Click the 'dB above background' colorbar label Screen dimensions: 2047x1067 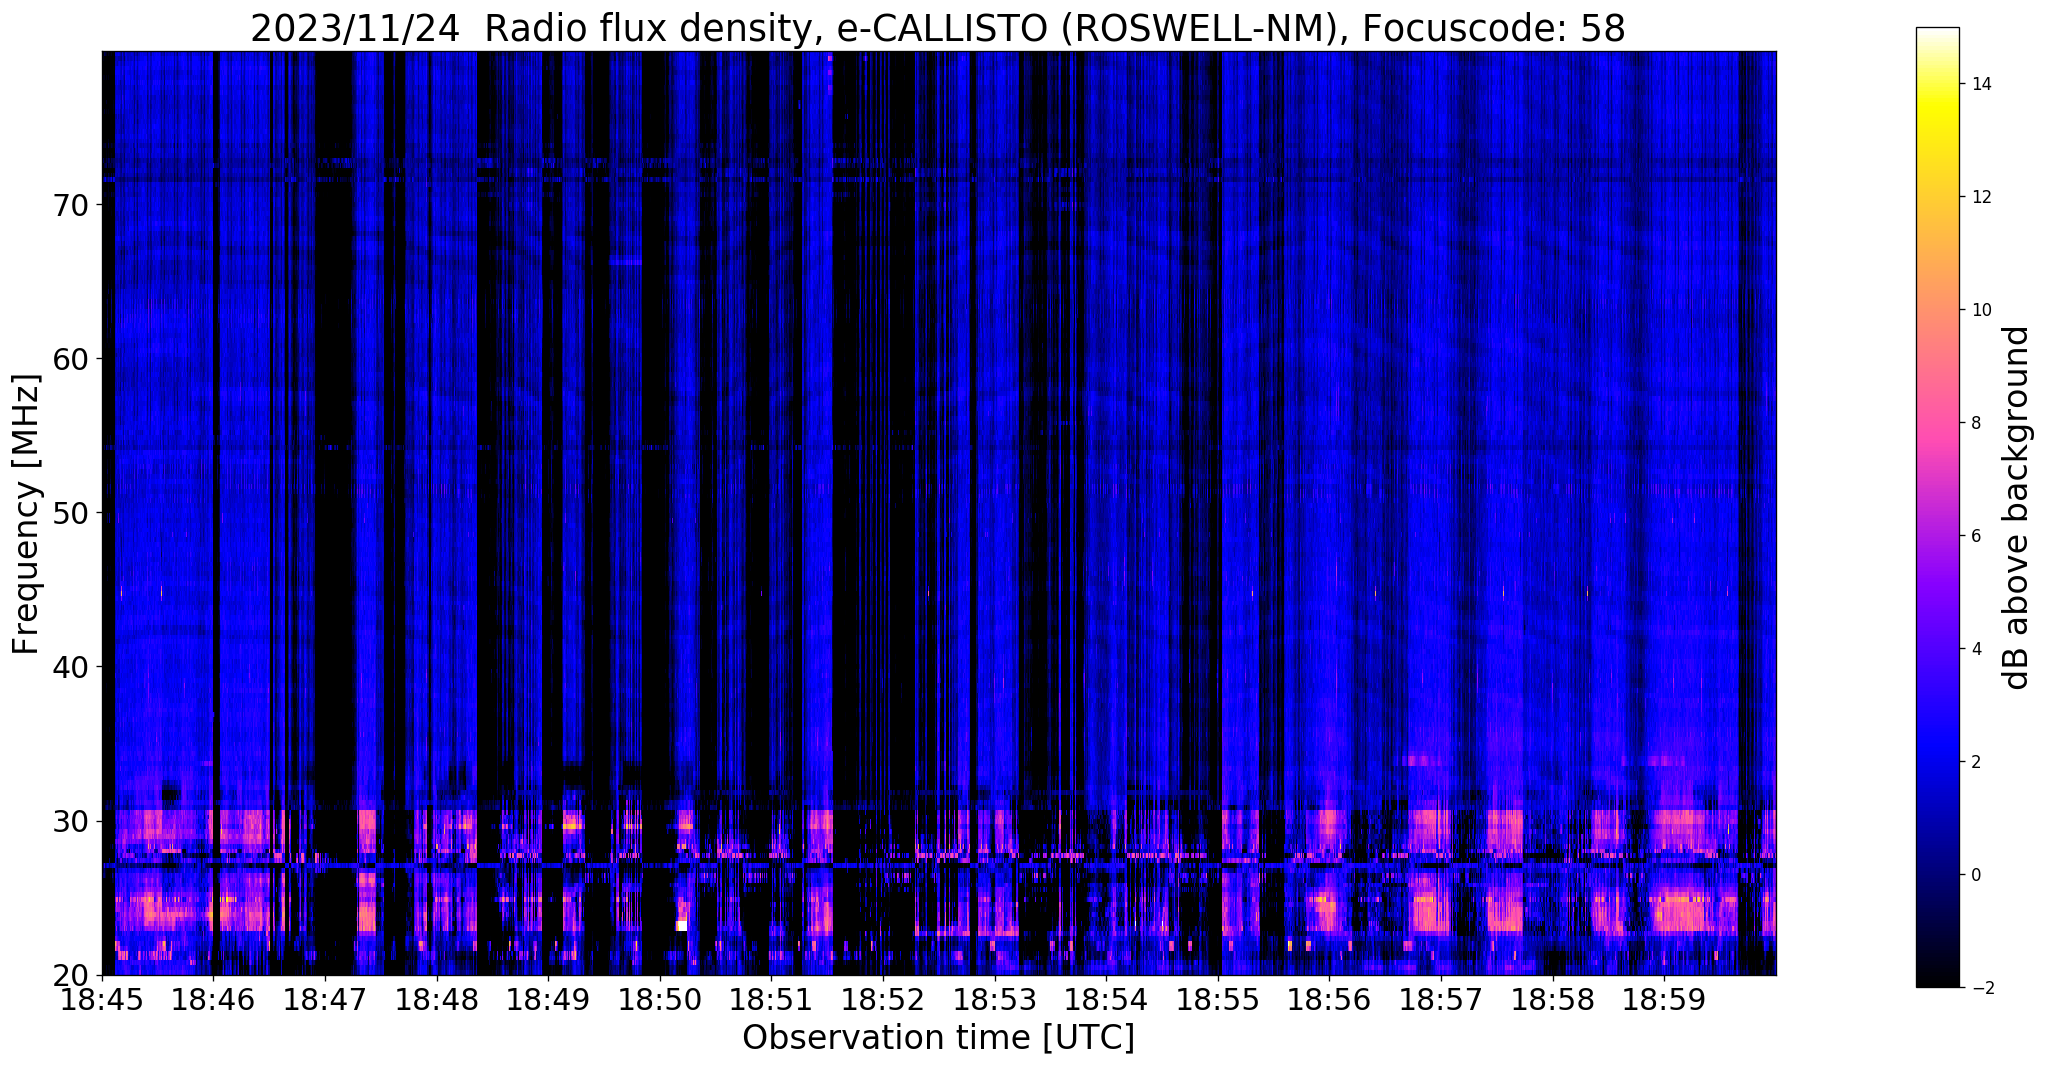click(x=2016, y=508)
